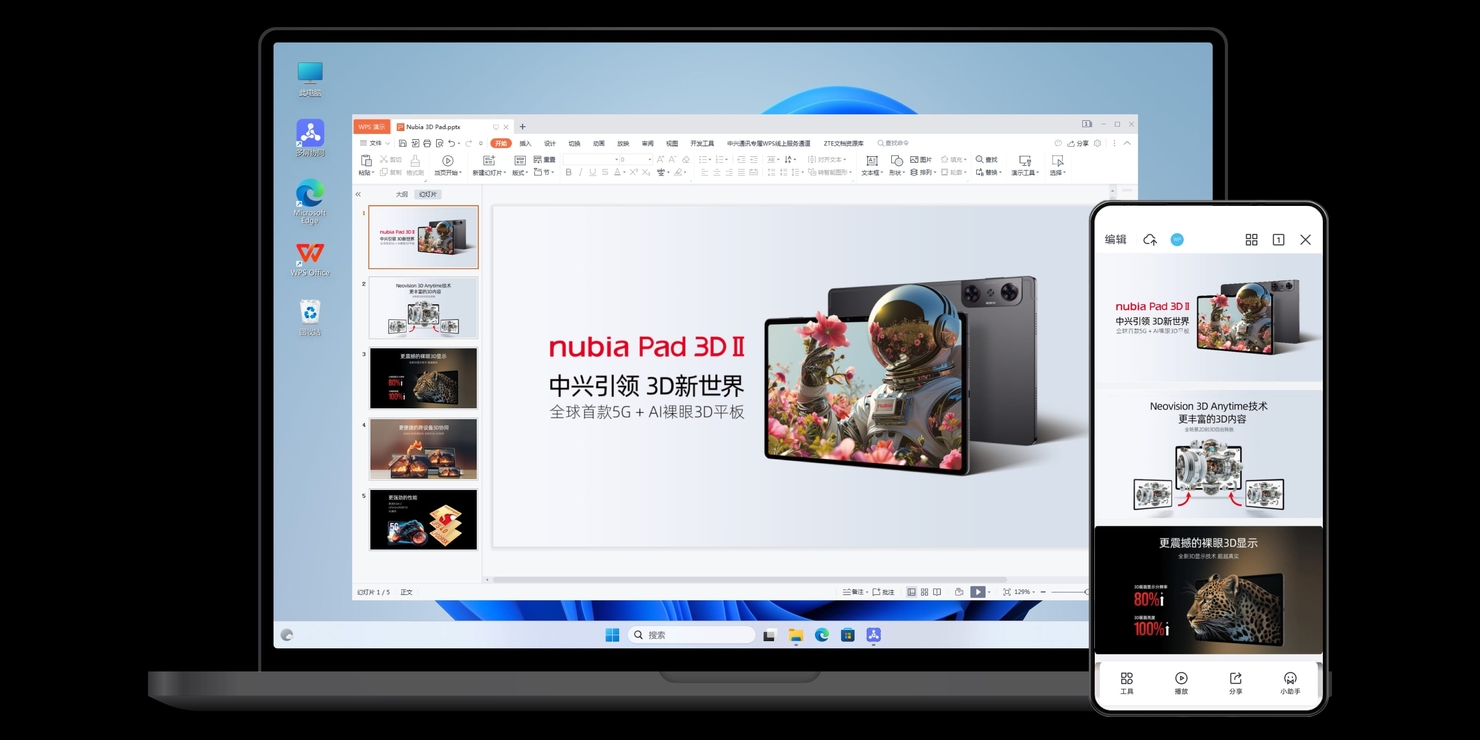Click the Italic I formatting icon
Viewport: 1480px width, 740px height.
pyautogui.click(x=580, y=172)
